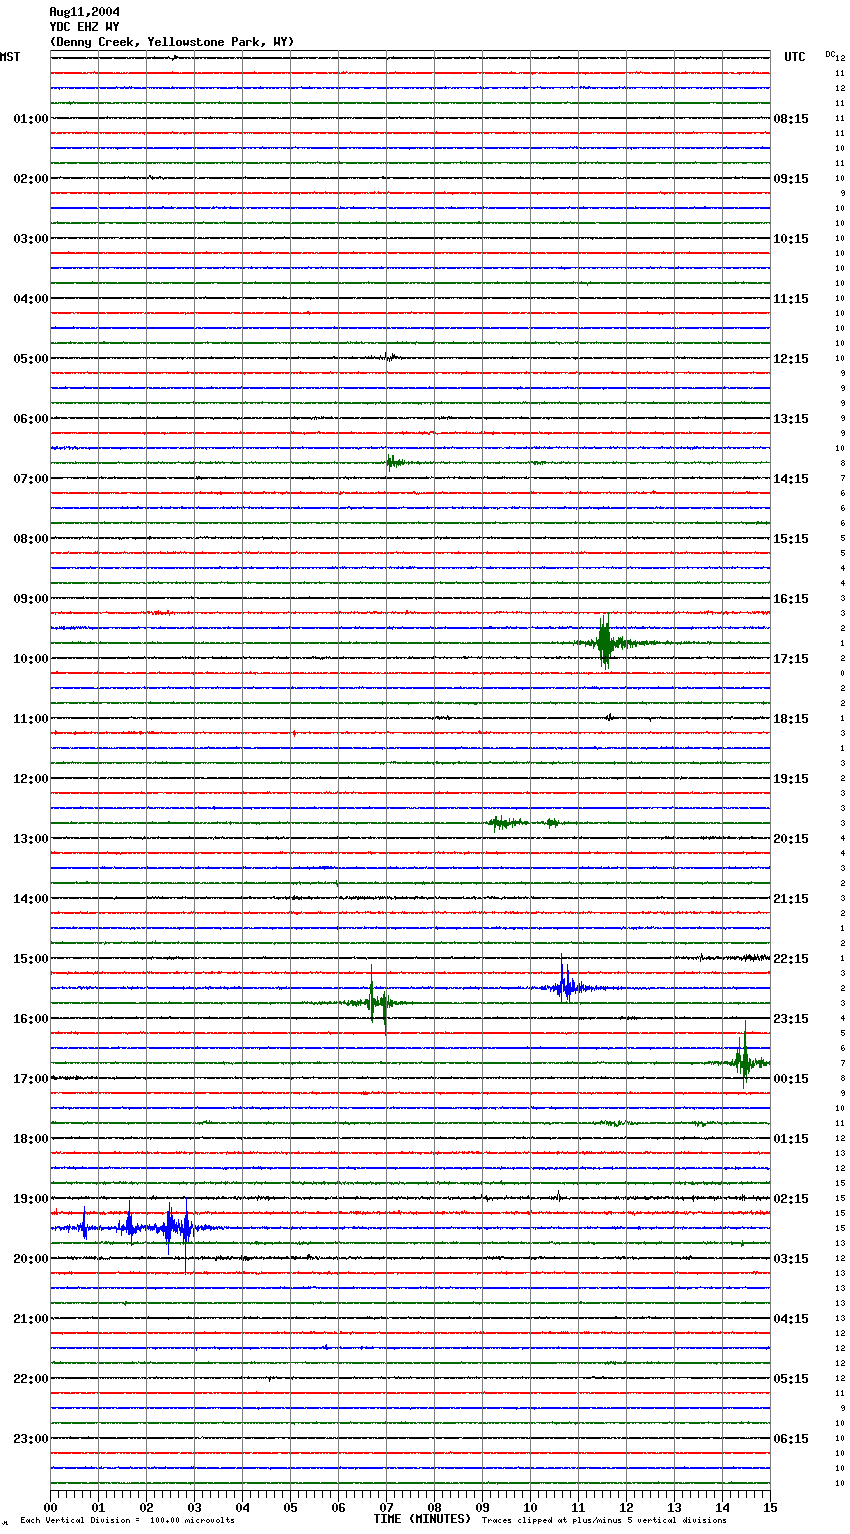Click the 06:15 UTC time label
The height and width of the screenshot is (1534, 850).
791,1439
